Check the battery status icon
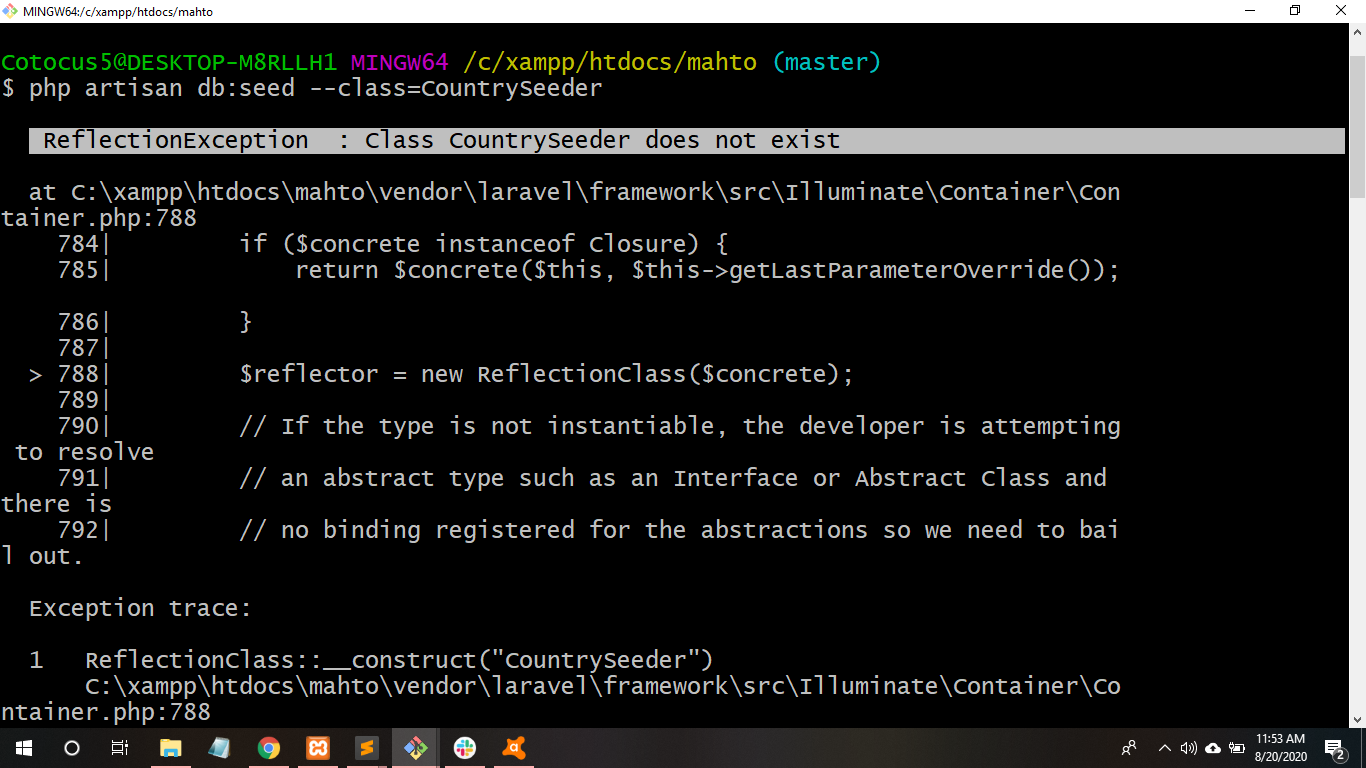This screenshot has width=1366, height=768. [x=1237, y=748]
